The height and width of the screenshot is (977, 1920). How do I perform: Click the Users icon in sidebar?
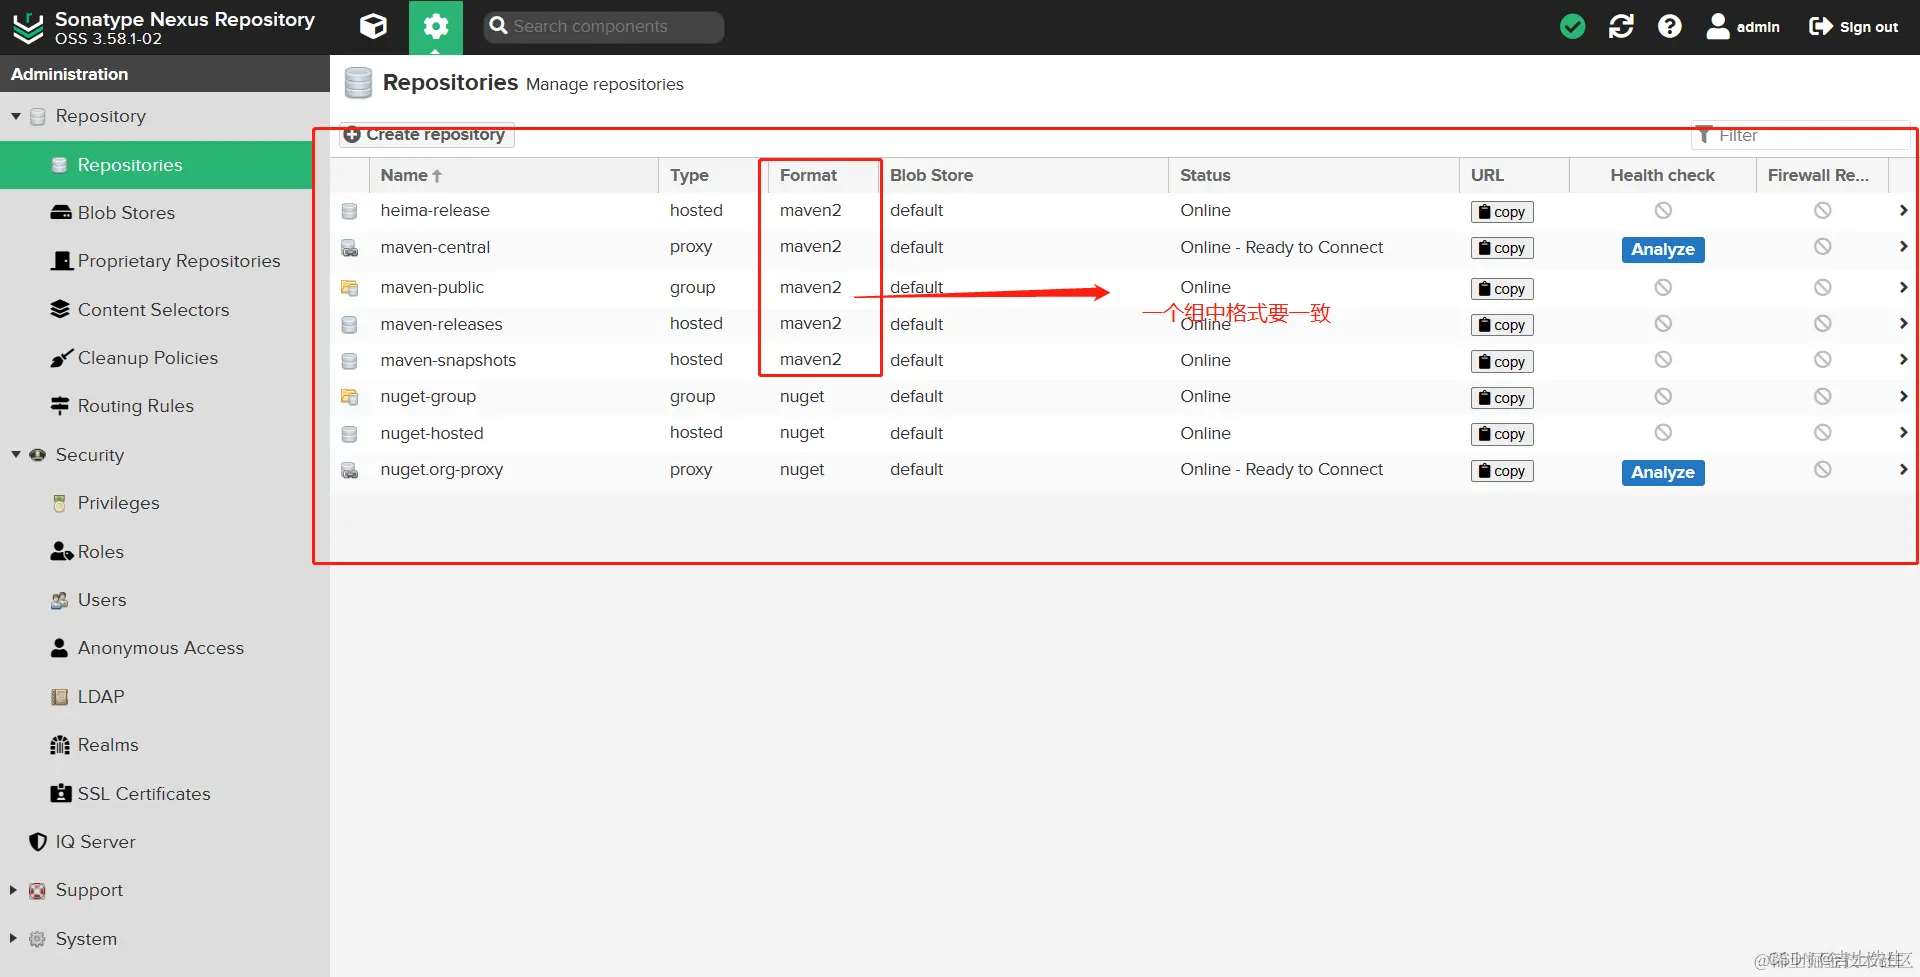[x=60, y=600]
